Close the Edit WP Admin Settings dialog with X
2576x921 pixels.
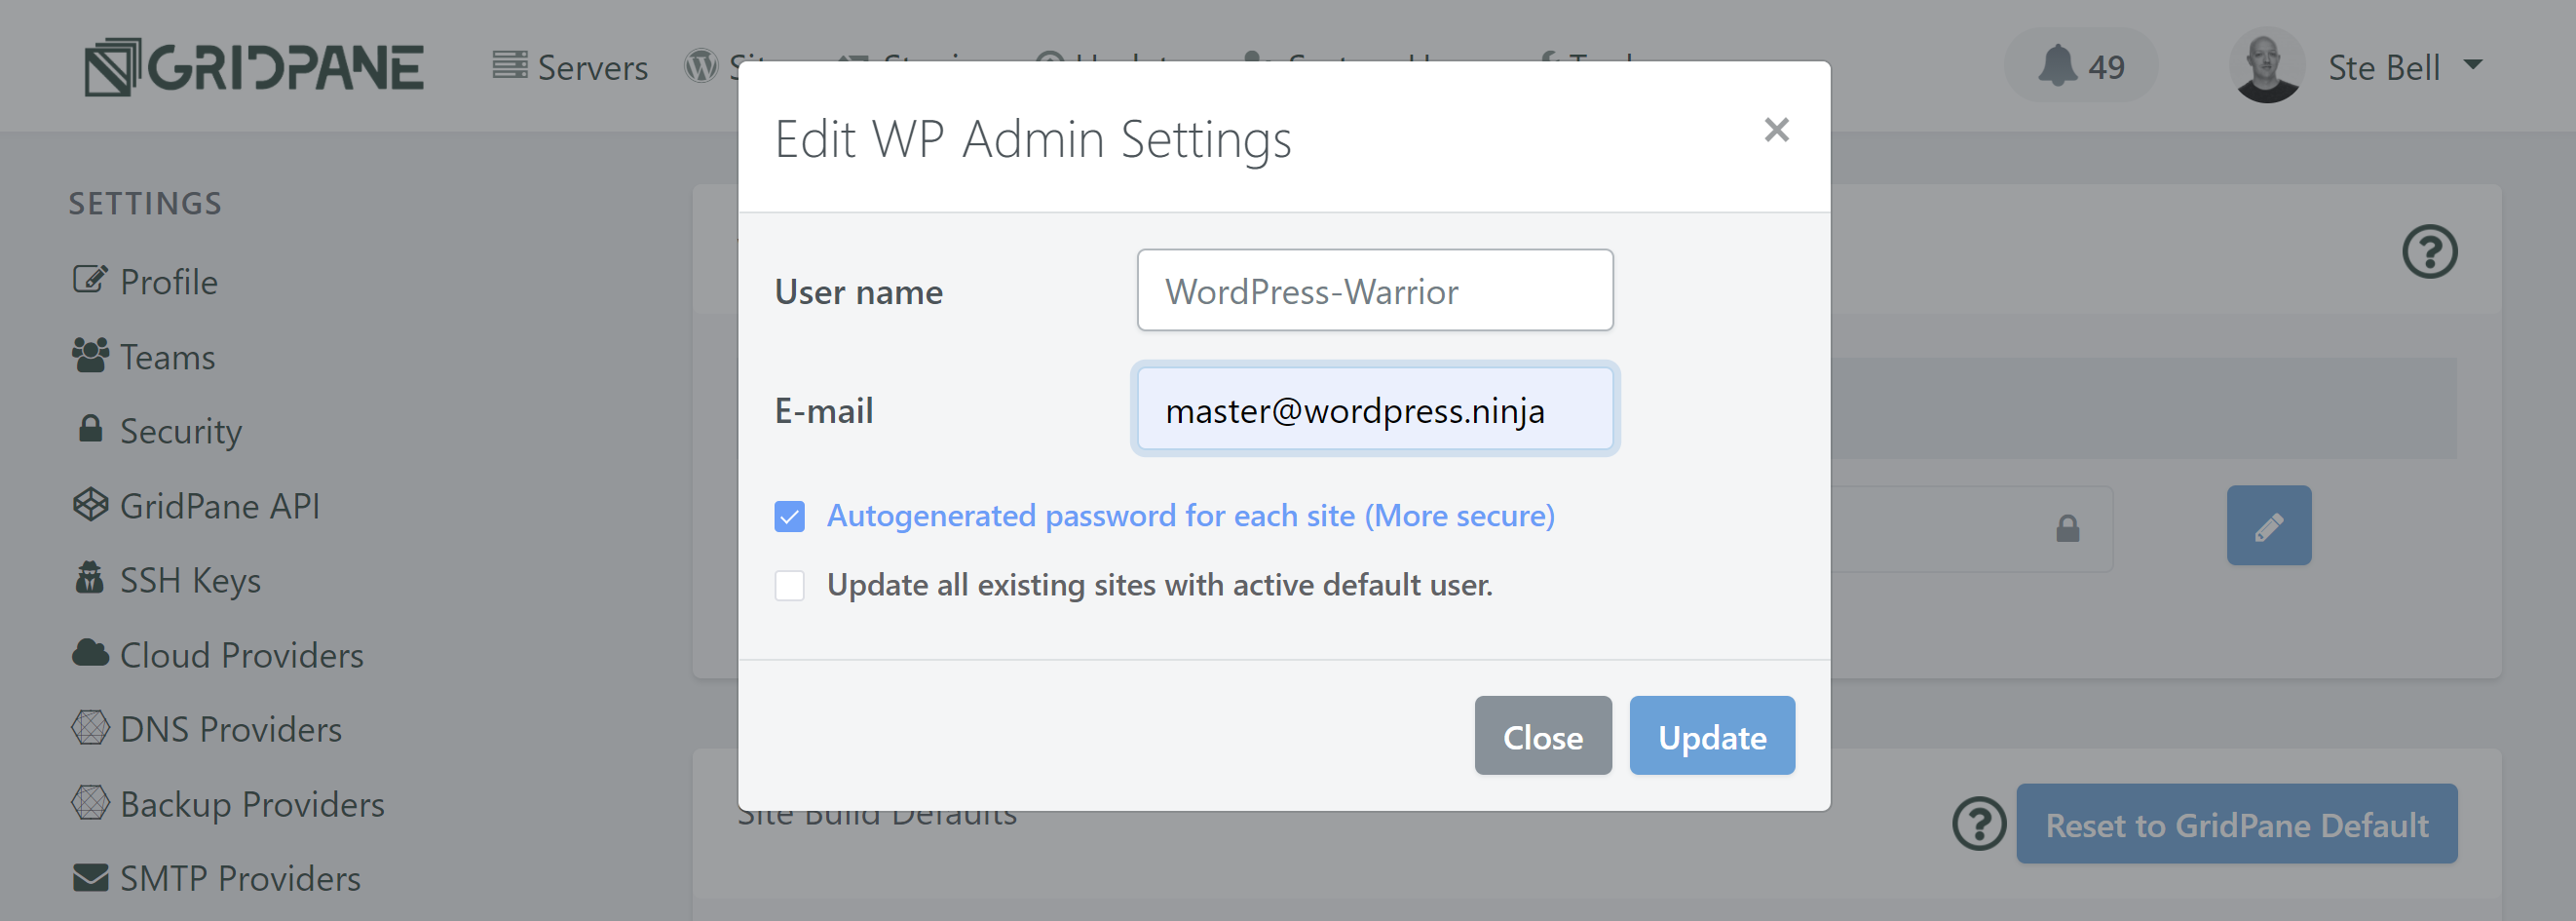coord(1776,130)
